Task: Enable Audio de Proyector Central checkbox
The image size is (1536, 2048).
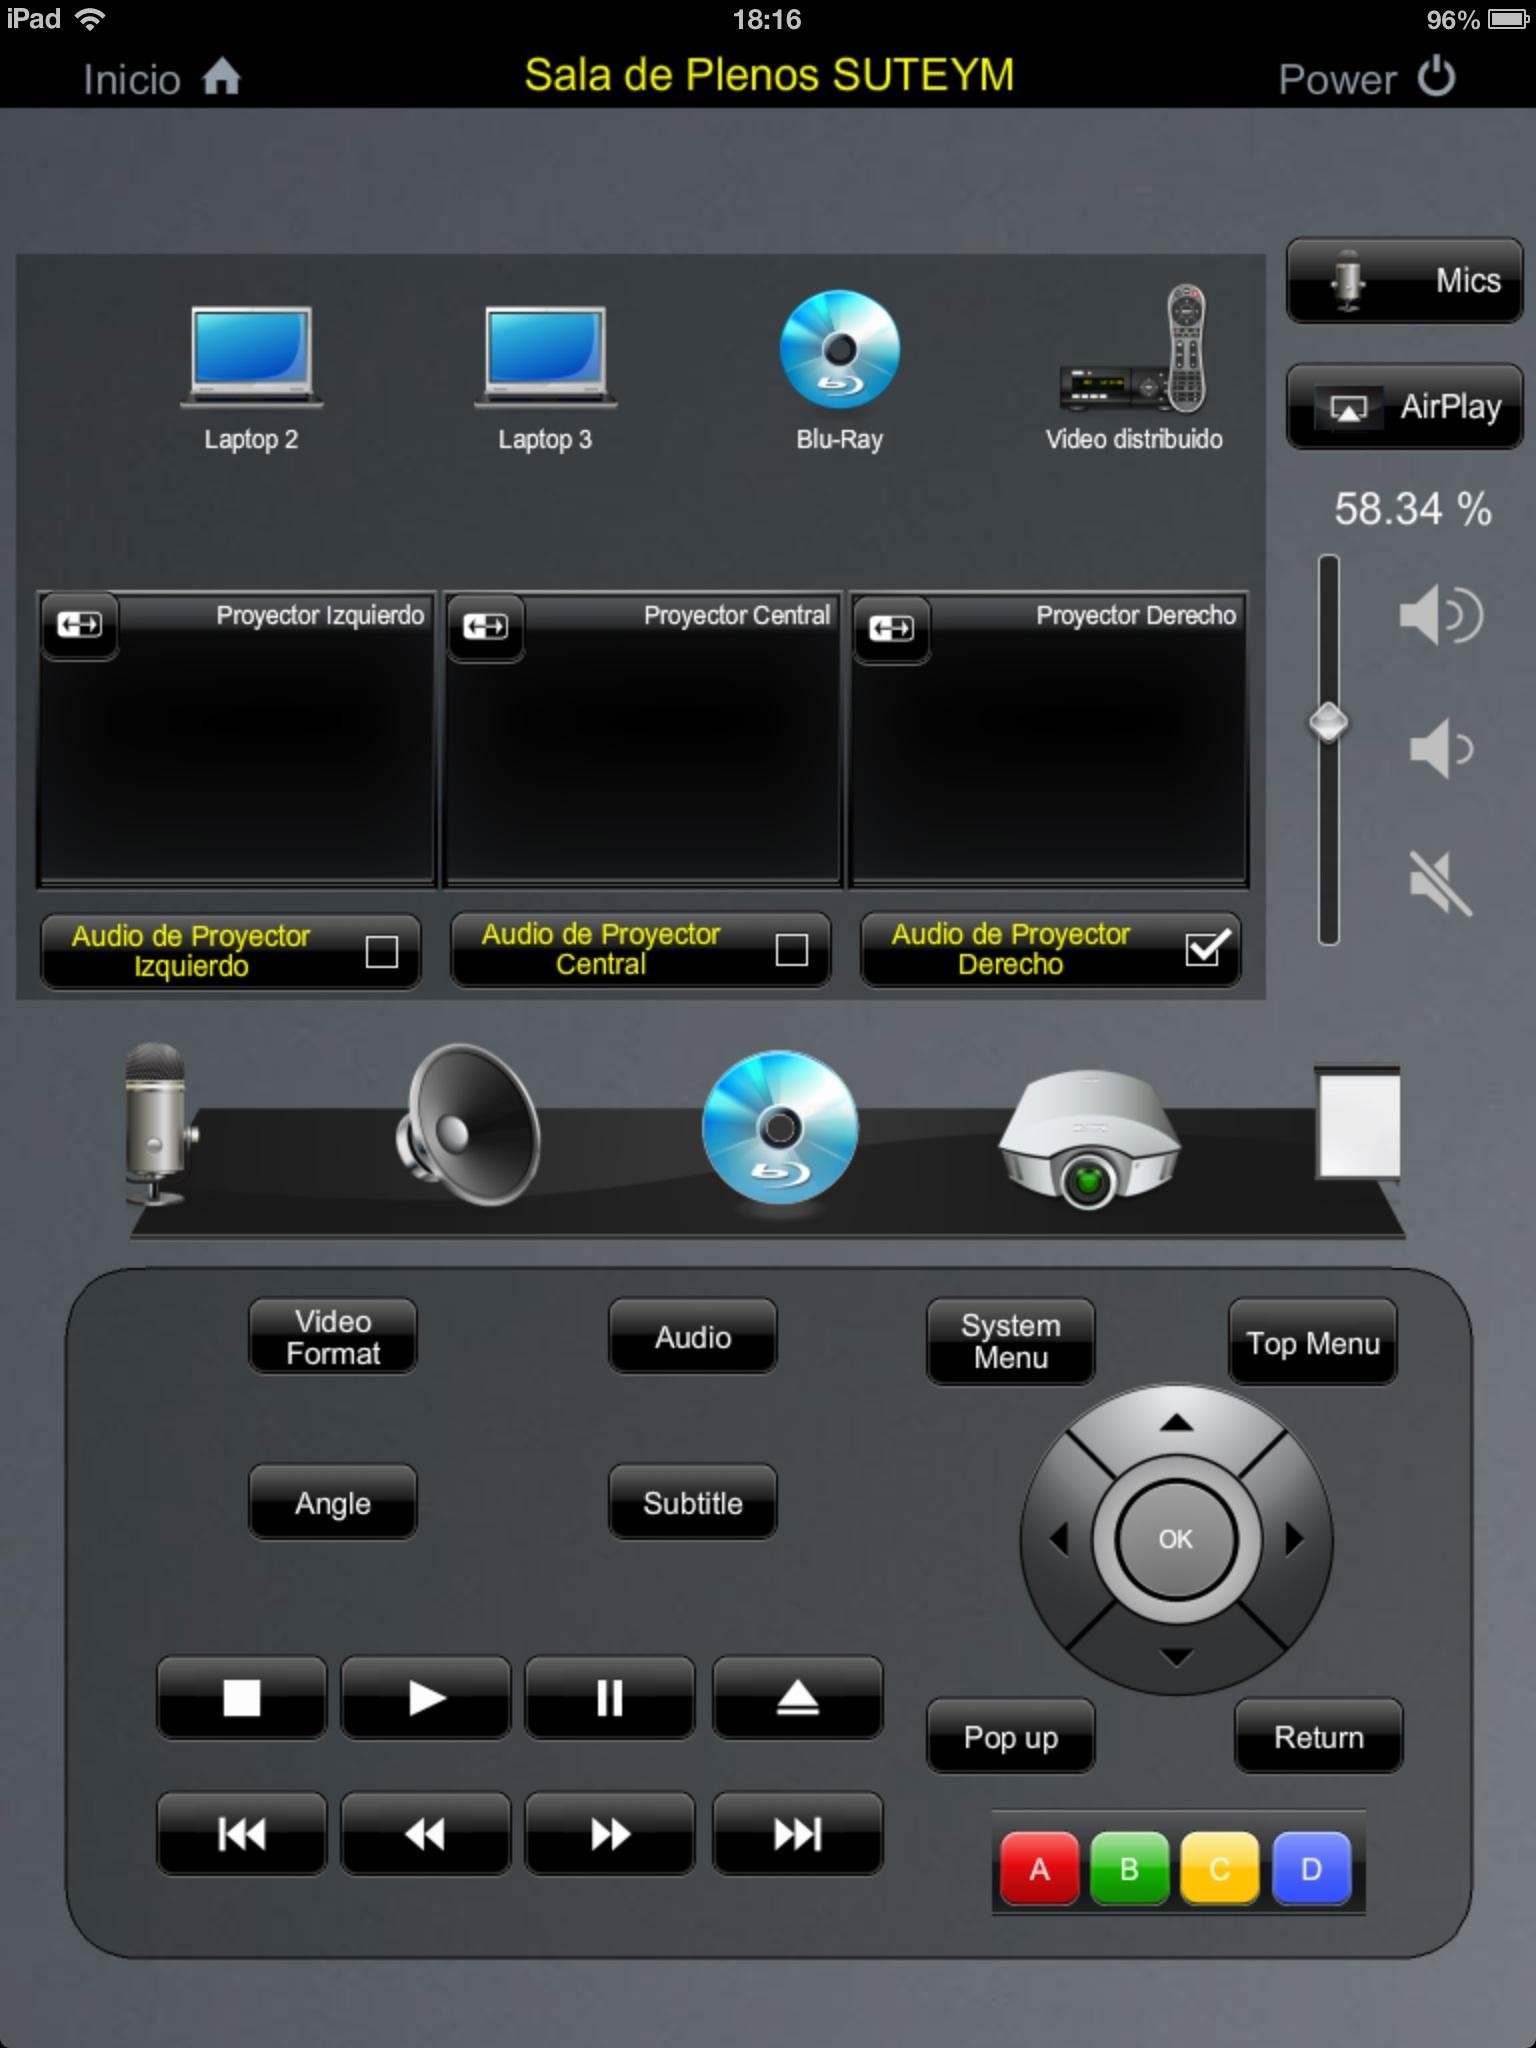Action: click(791, 950)
